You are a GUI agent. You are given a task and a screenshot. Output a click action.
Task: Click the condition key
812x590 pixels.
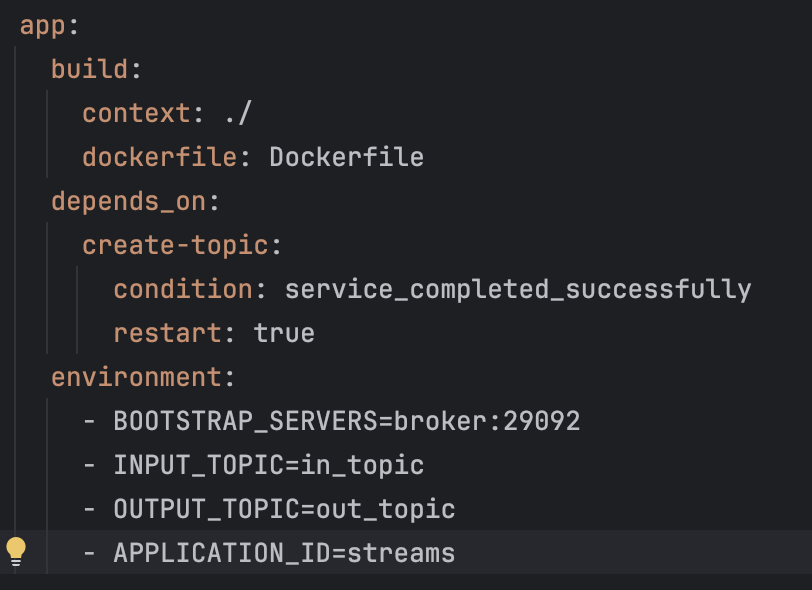tap(183, 289)
